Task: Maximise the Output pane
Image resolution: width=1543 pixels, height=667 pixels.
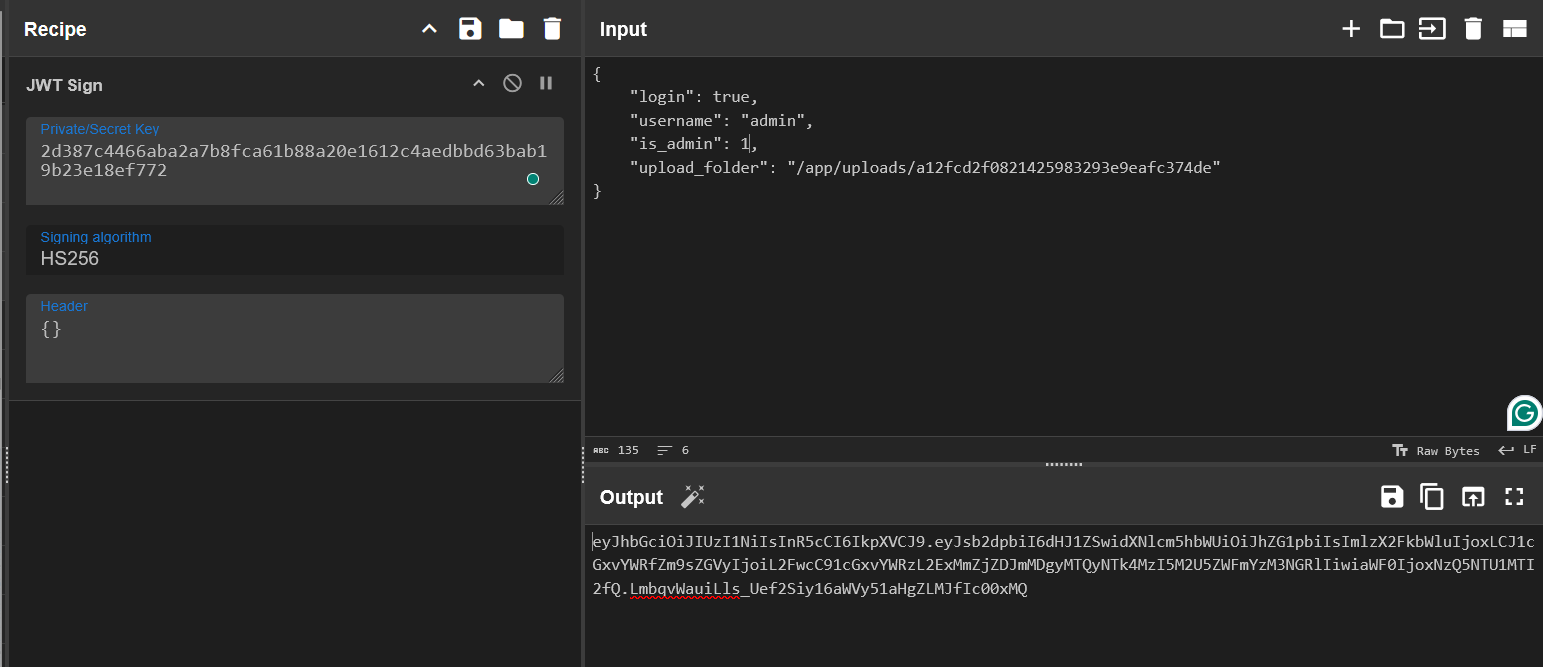Action: coord(1514,496)
